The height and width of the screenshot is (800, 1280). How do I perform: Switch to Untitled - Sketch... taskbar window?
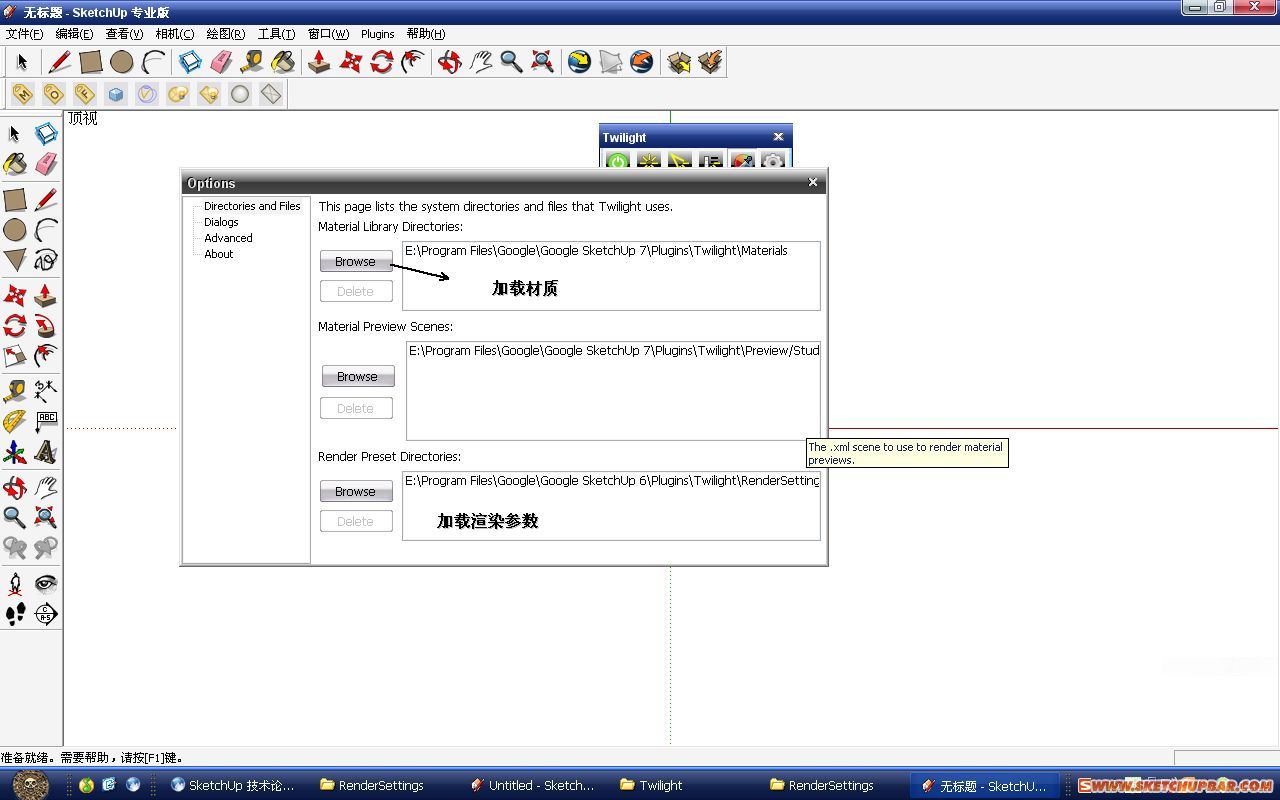pyautogui.click(x=532, y=785)
